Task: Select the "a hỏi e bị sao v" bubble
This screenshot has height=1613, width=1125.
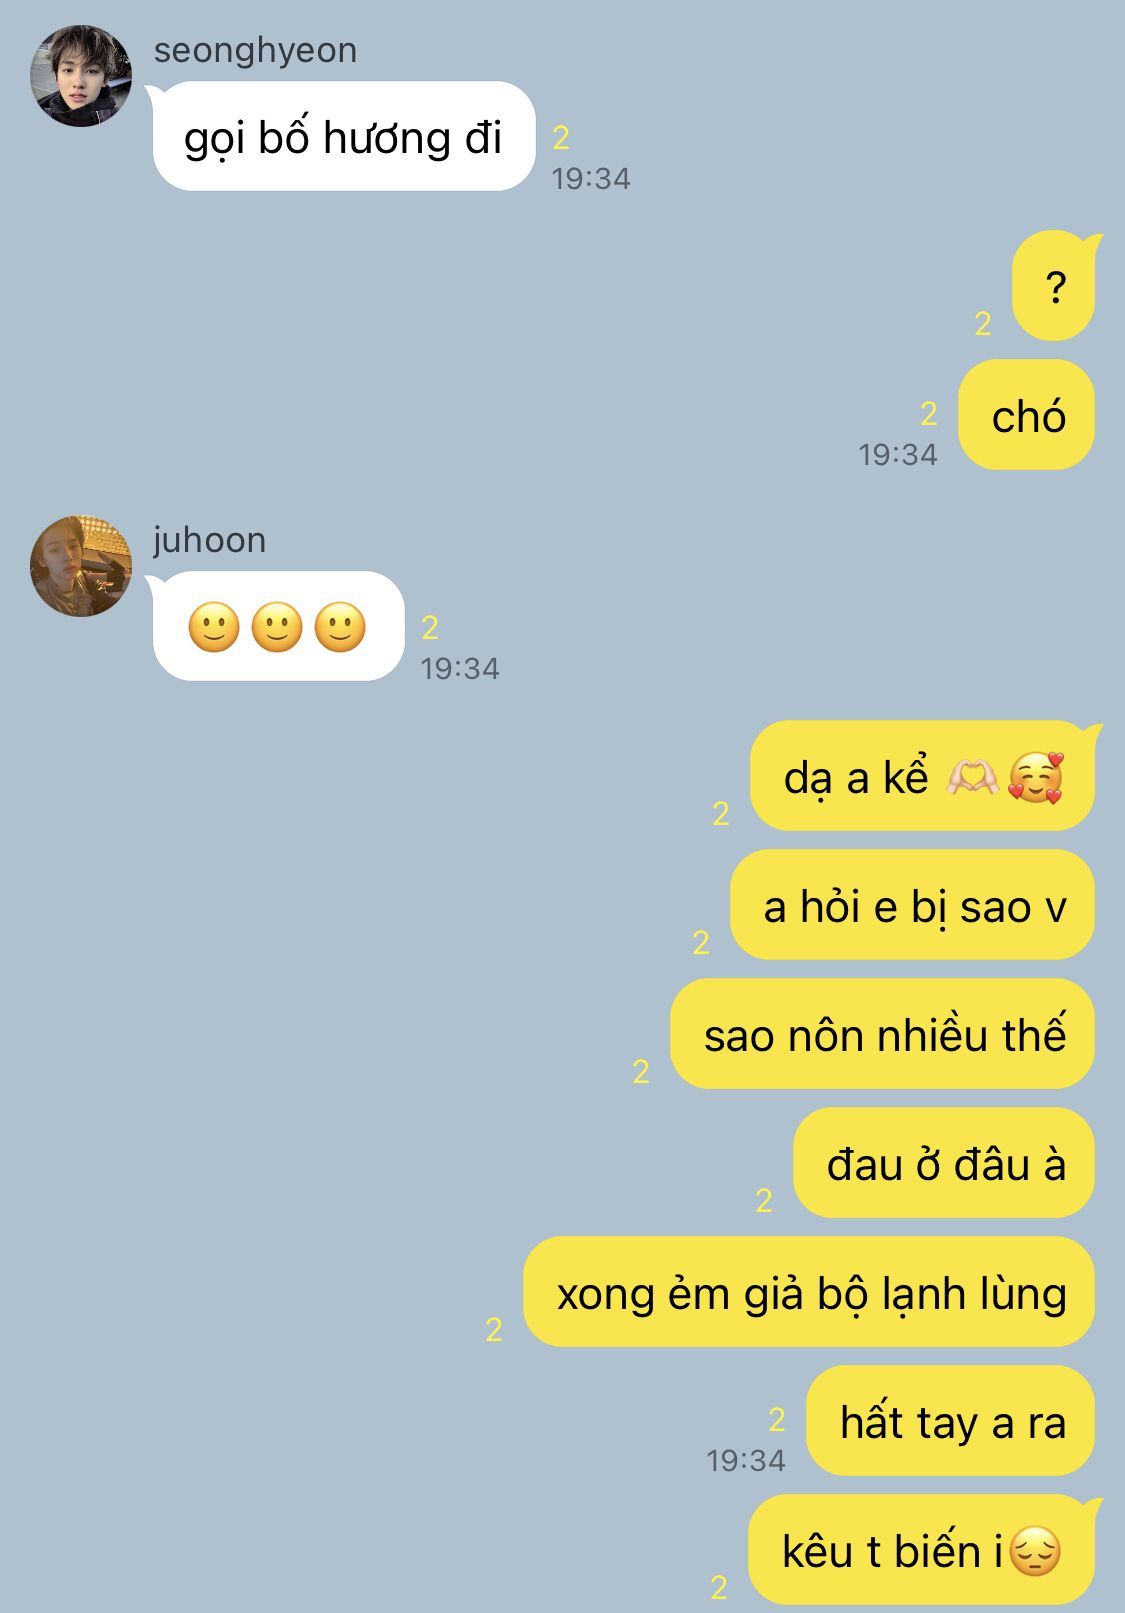Action: 912,905
